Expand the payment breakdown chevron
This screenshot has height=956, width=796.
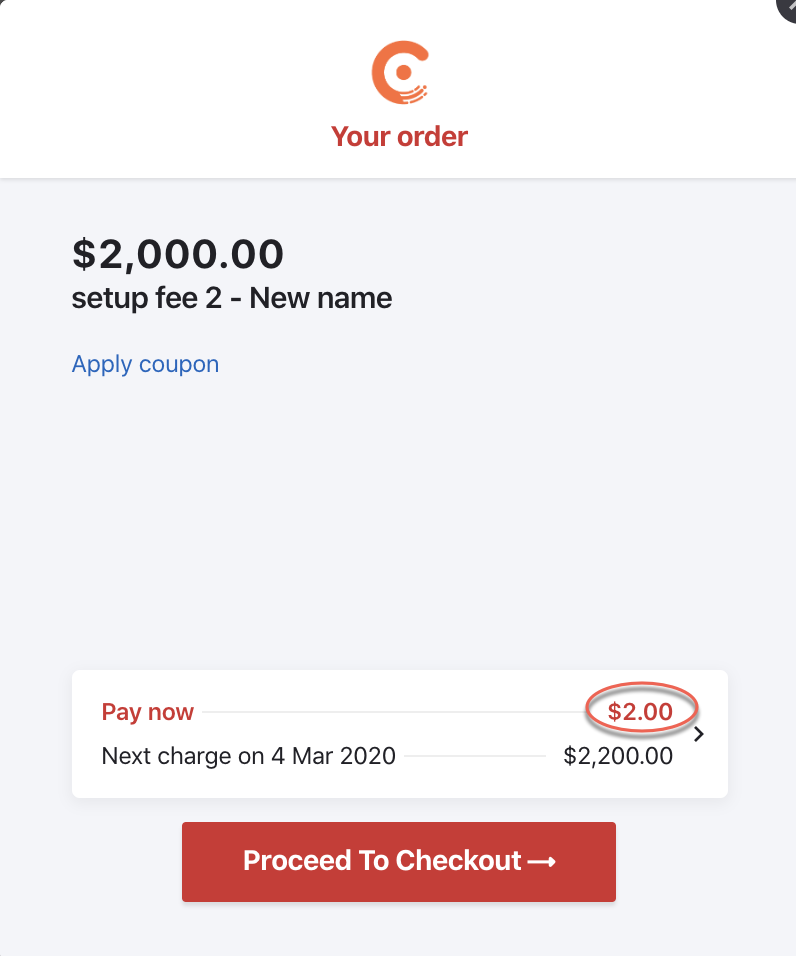pos(699,735)
